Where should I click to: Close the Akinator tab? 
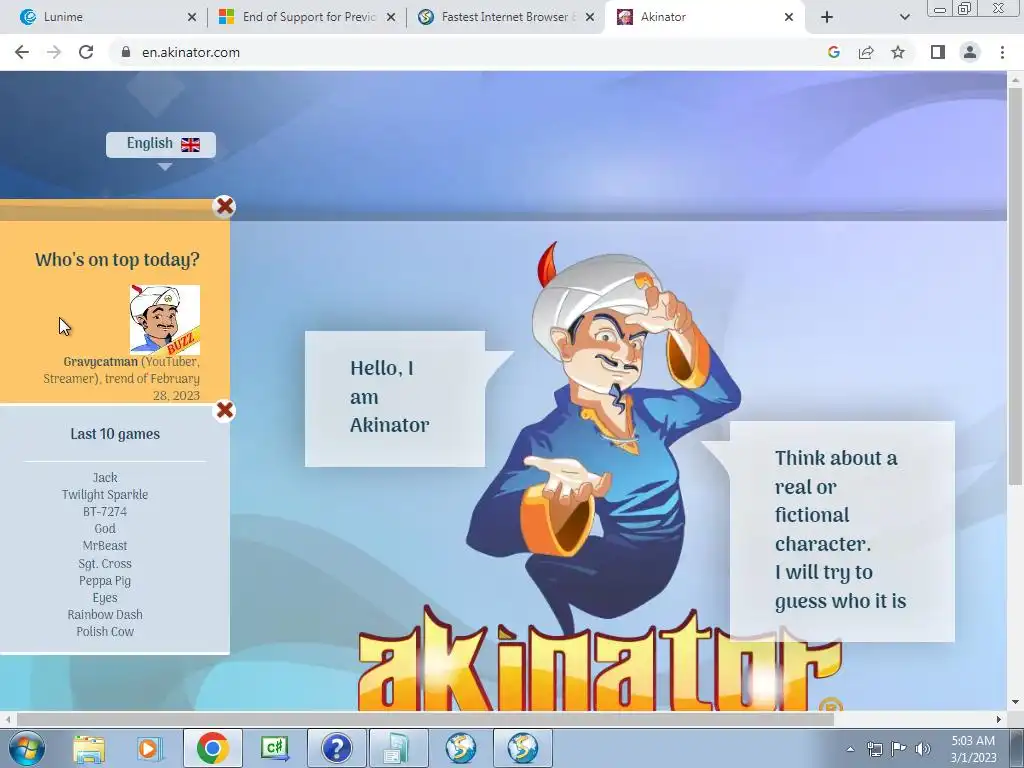click(x=788, y=17)
